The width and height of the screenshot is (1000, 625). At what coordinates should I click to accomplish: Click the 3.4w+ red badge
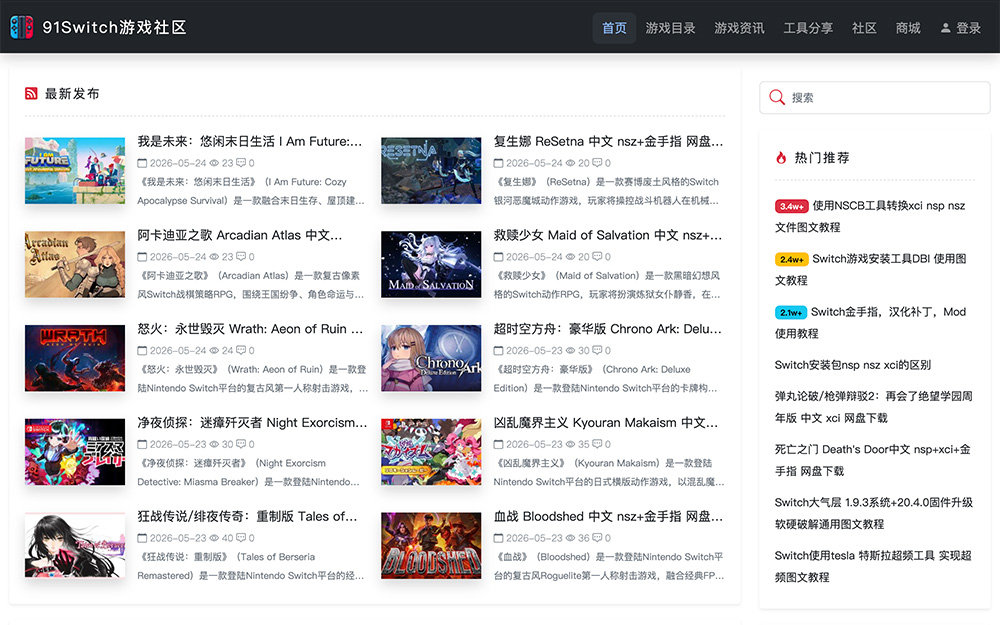point(791,206)
